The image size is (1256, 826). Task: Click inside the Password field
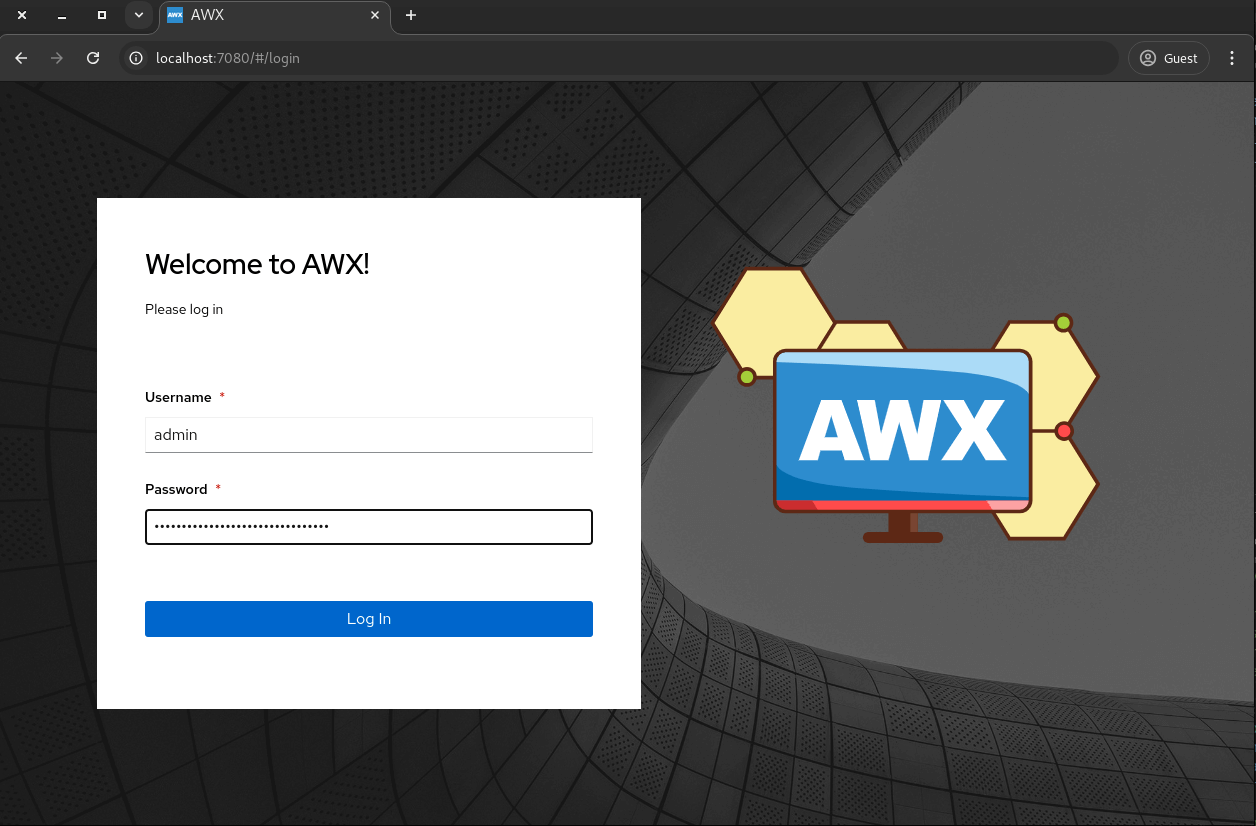(368, 527)
